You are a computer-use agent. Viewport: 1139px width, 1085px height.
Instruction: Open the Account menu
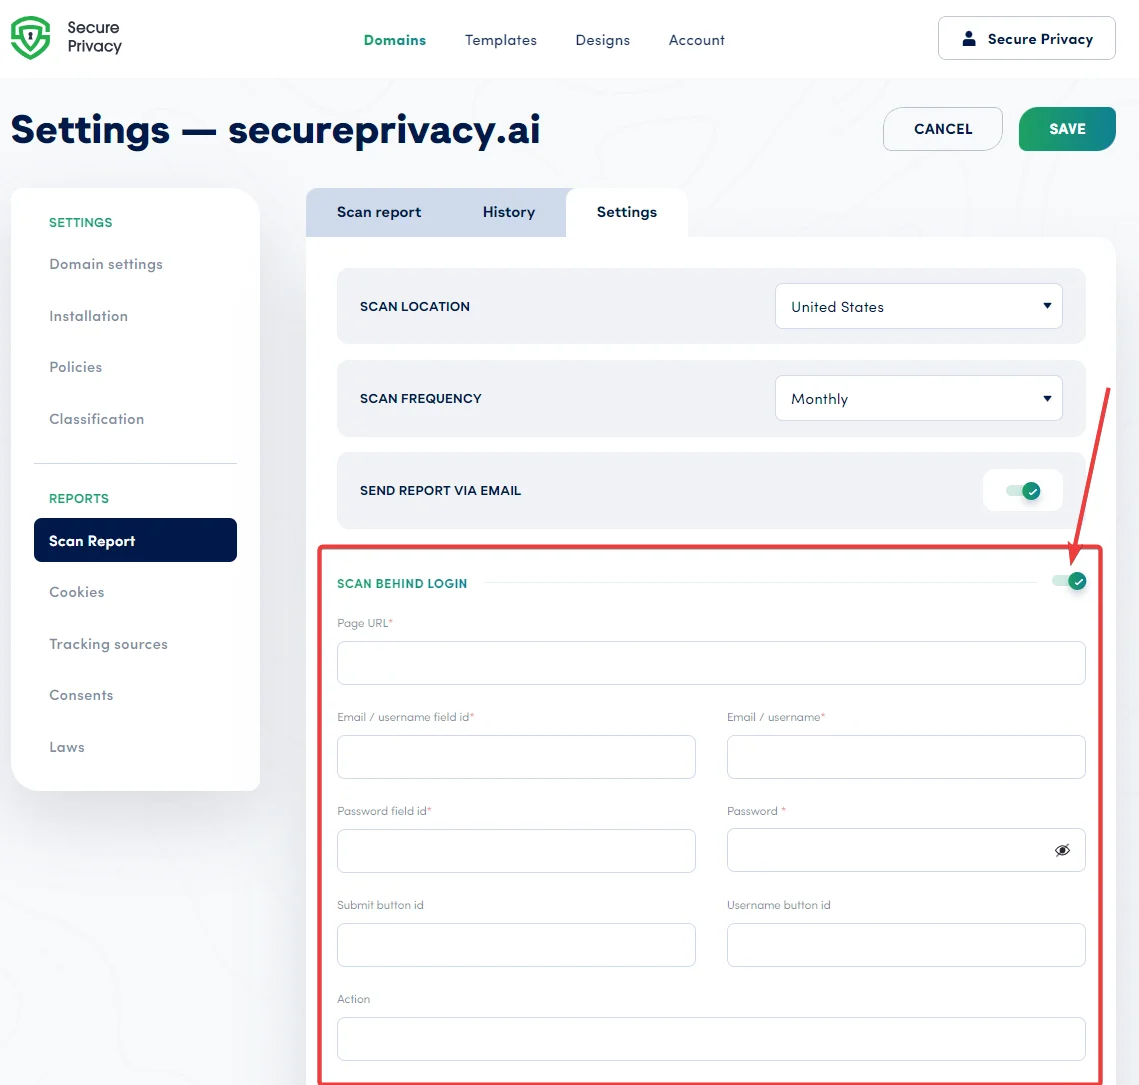pyautogui.click(x=696, y=40)
